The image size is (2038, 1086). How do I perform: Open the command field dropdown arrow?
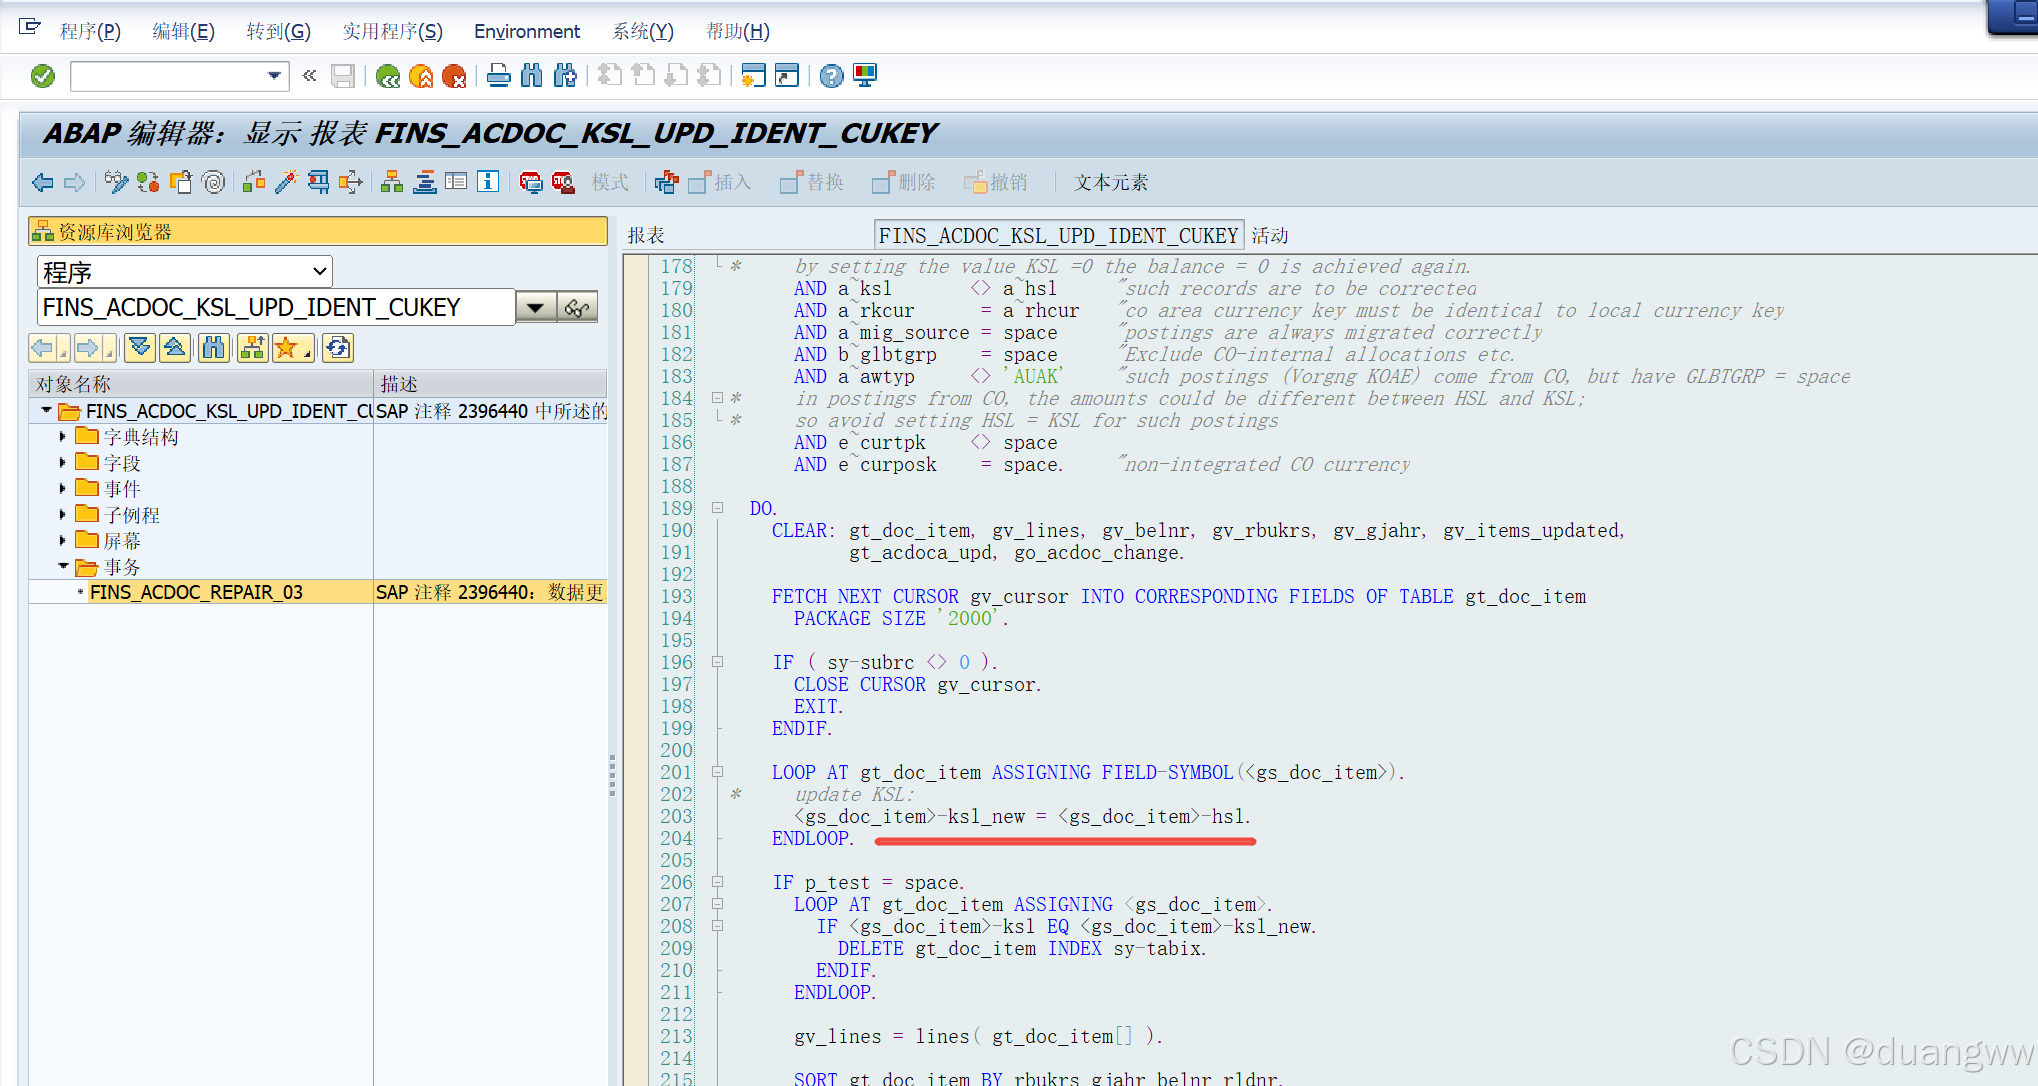[274, 76]
